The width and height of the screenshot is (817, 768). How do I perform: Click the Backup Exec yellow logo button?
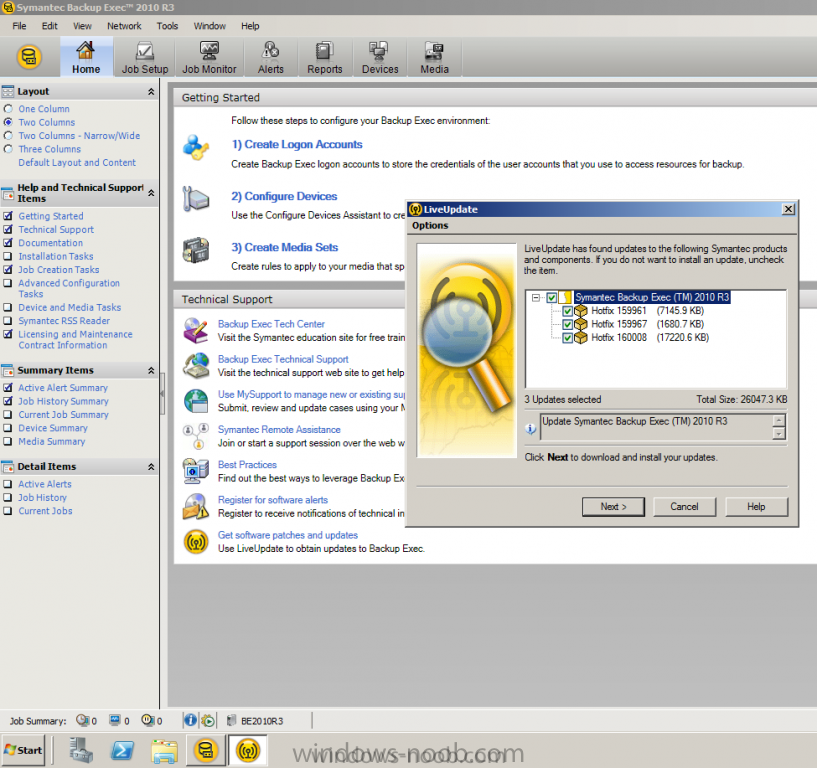tap(29, 57)
